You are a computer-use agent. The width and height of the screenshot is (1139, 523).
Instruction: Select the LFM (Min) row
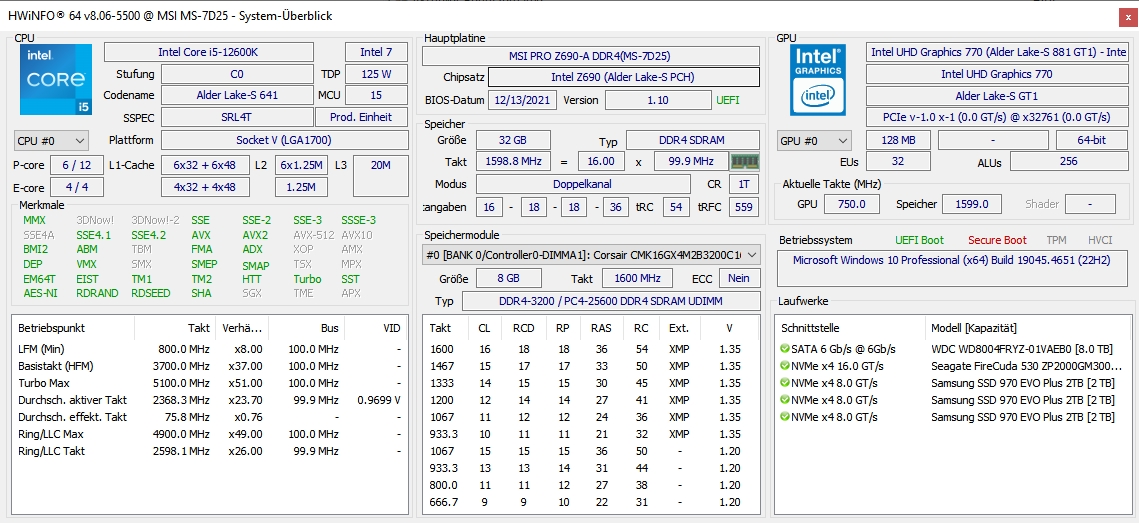[210, 349]
